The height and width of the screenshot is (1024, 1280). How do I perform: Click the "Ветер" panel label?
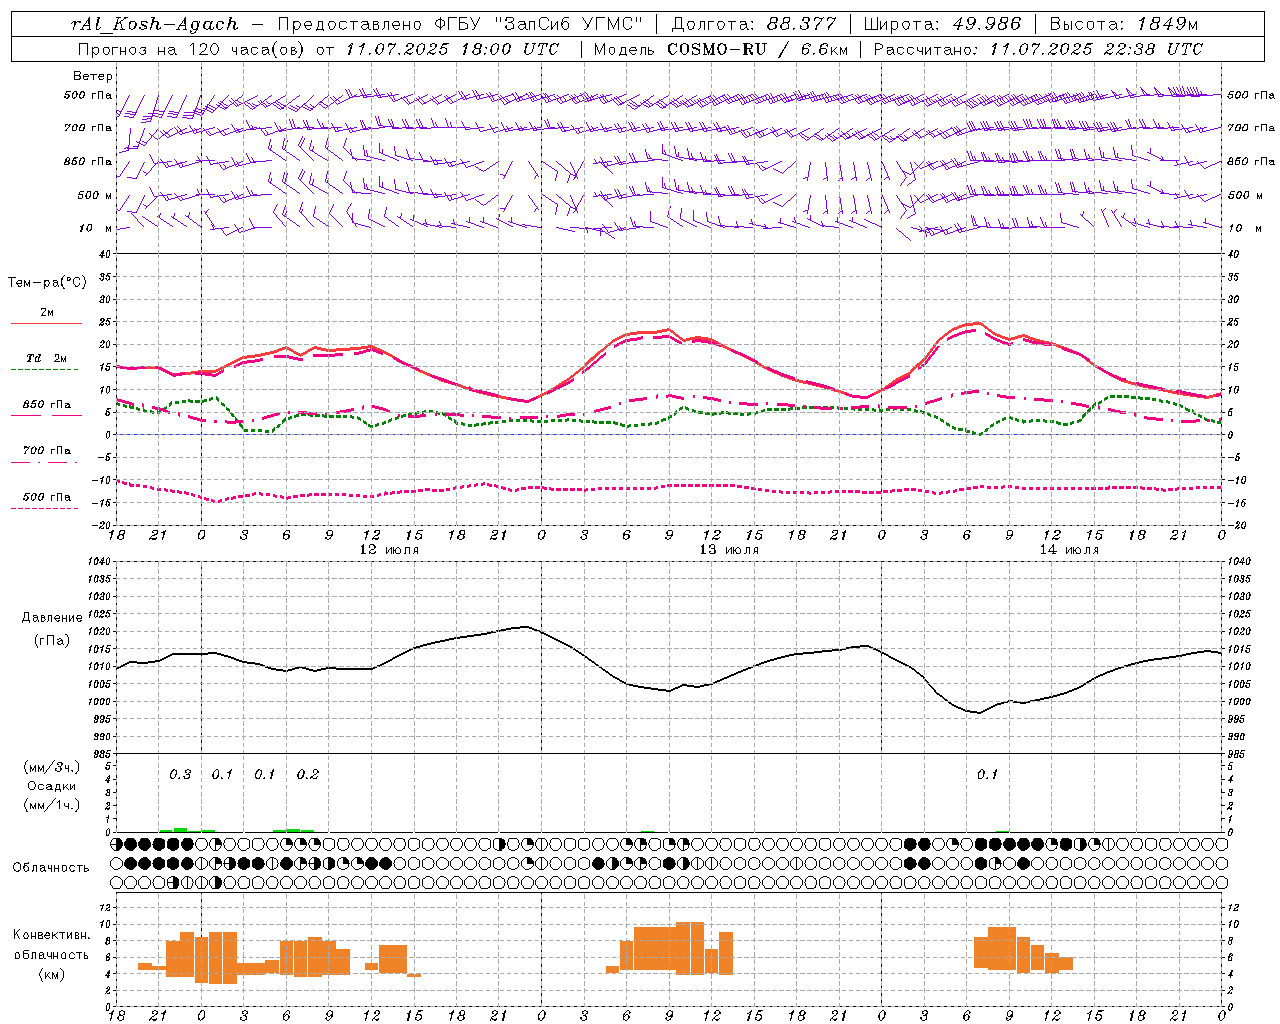(x=93, y=76)
